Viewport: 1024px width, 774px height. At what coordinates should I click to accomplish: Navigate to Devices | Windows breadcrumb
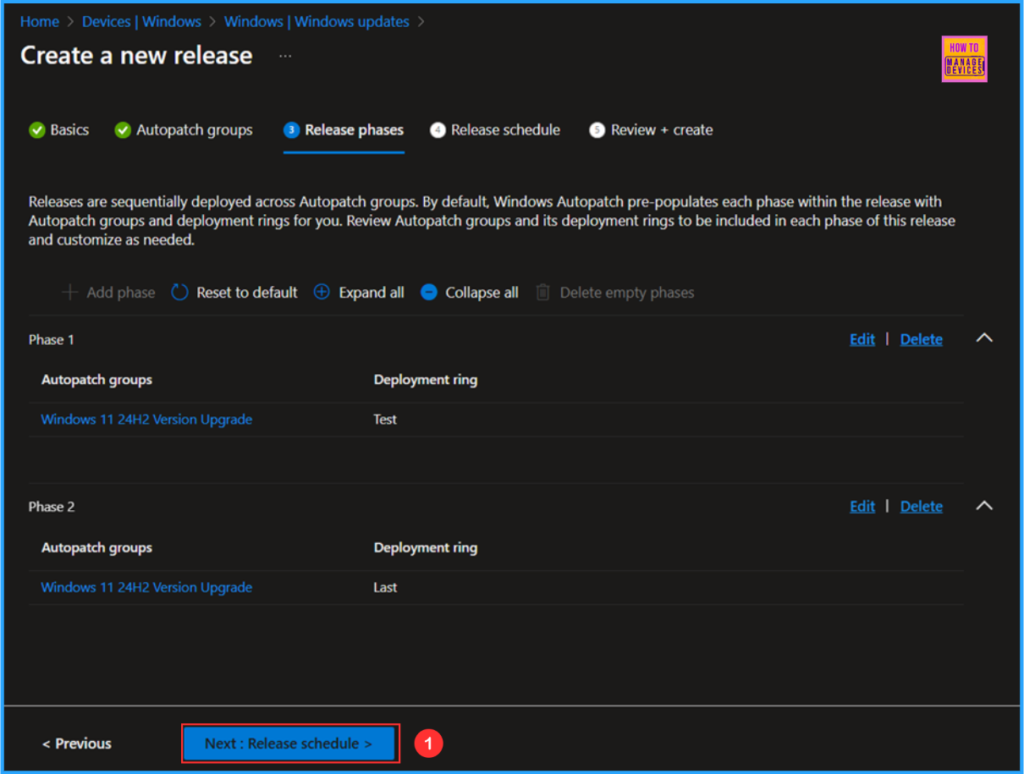142,22
